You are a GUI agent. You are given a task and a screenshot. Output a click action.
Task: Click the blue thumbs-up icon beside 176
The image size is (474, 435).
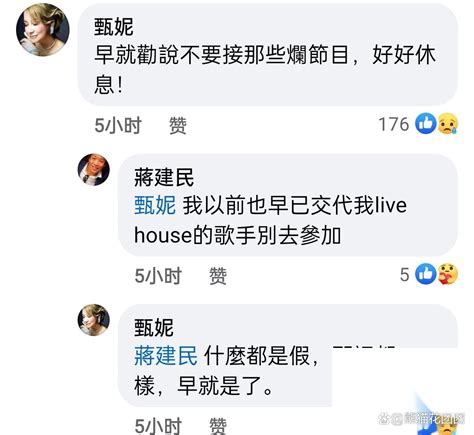click(426, 124)
